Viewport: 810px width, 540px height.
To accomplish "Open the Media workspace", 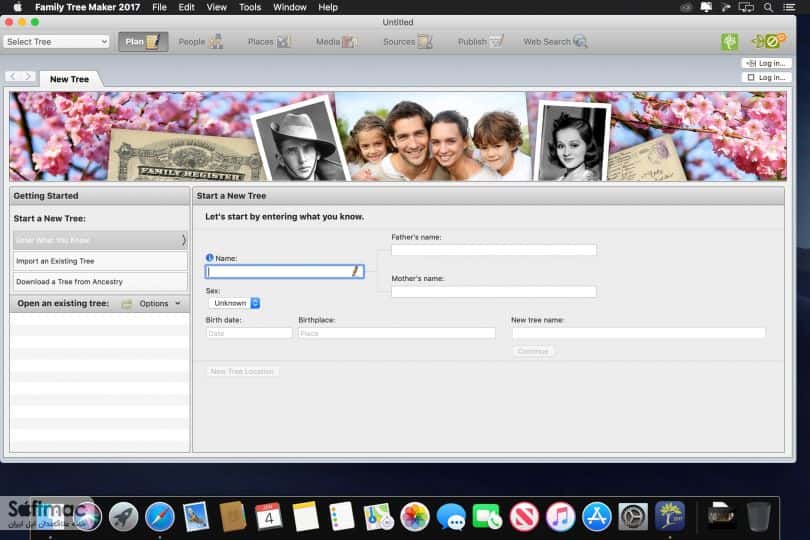I will [337, 42].
